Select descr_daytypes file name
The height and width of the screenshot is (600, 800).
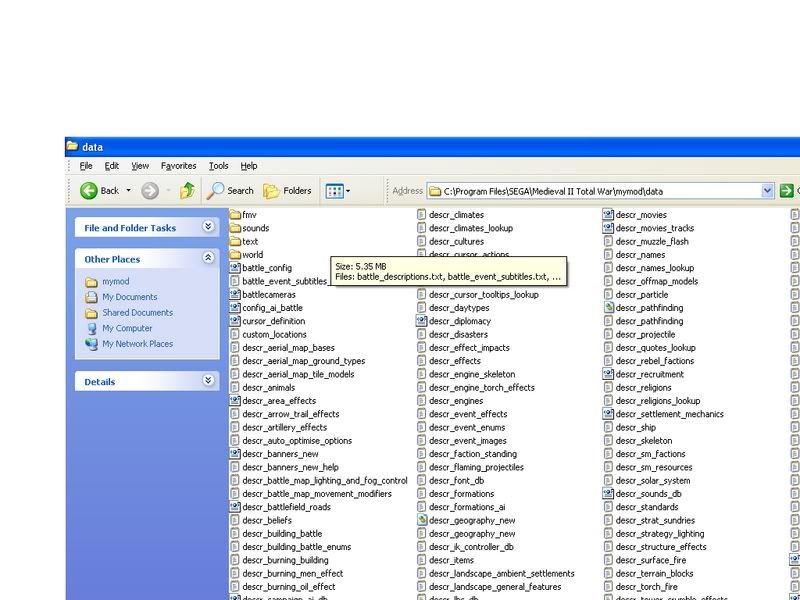[x=459, y=308]
